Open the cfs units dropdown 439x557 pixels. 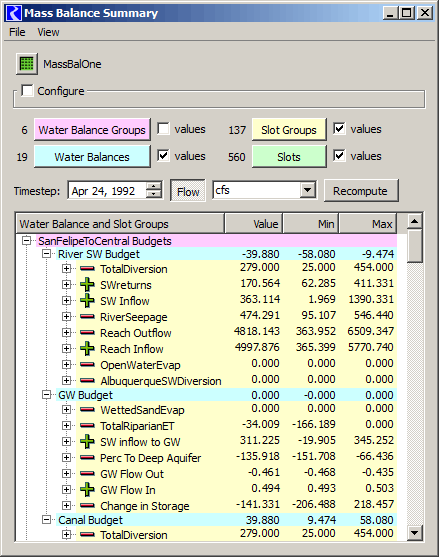pos(308,190)
